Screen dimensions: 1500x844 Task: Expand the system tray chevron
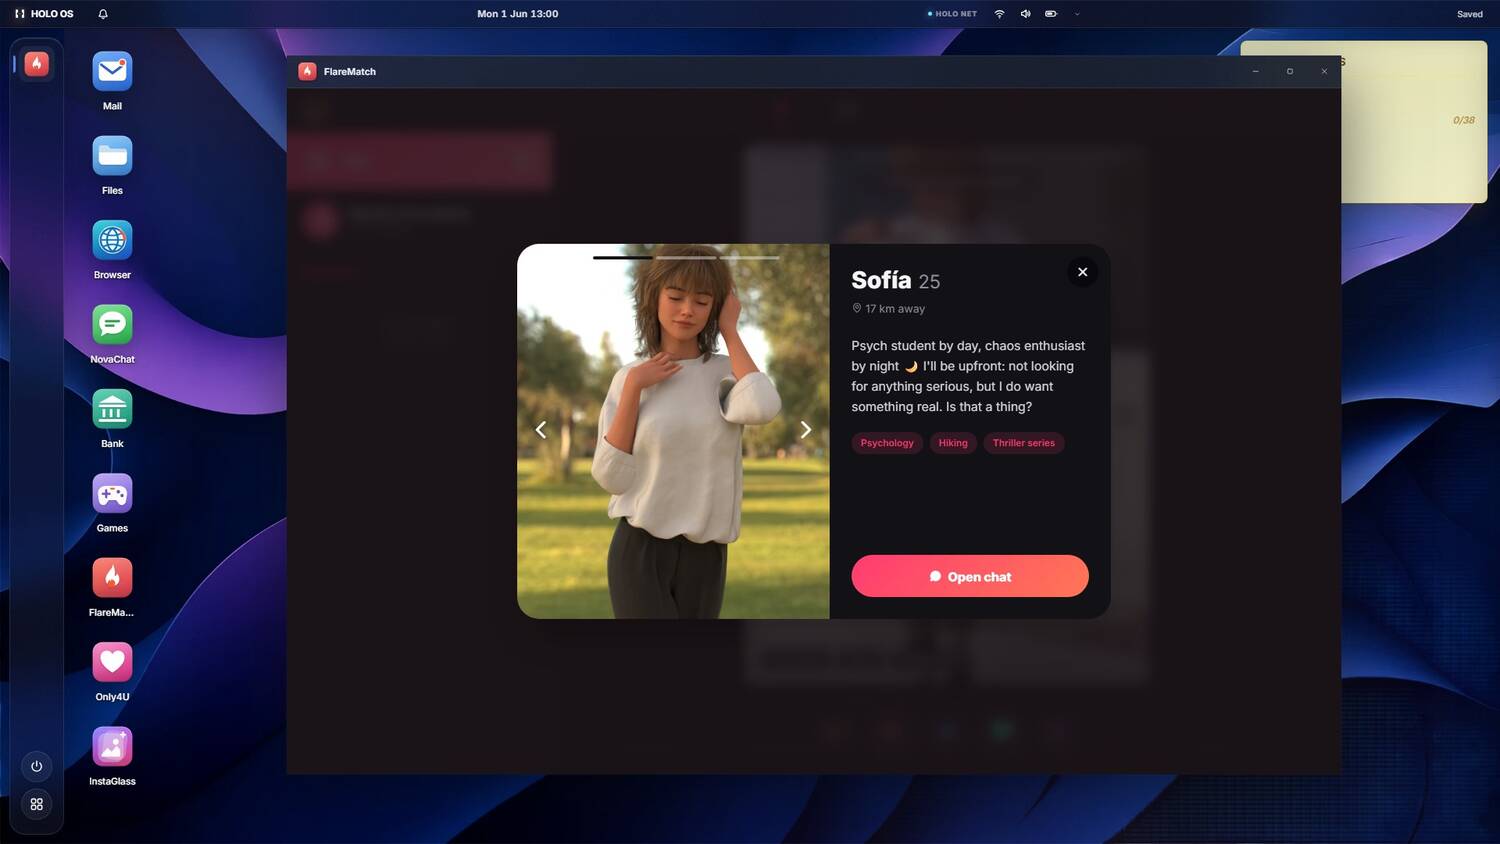(x=1077, y=14)
